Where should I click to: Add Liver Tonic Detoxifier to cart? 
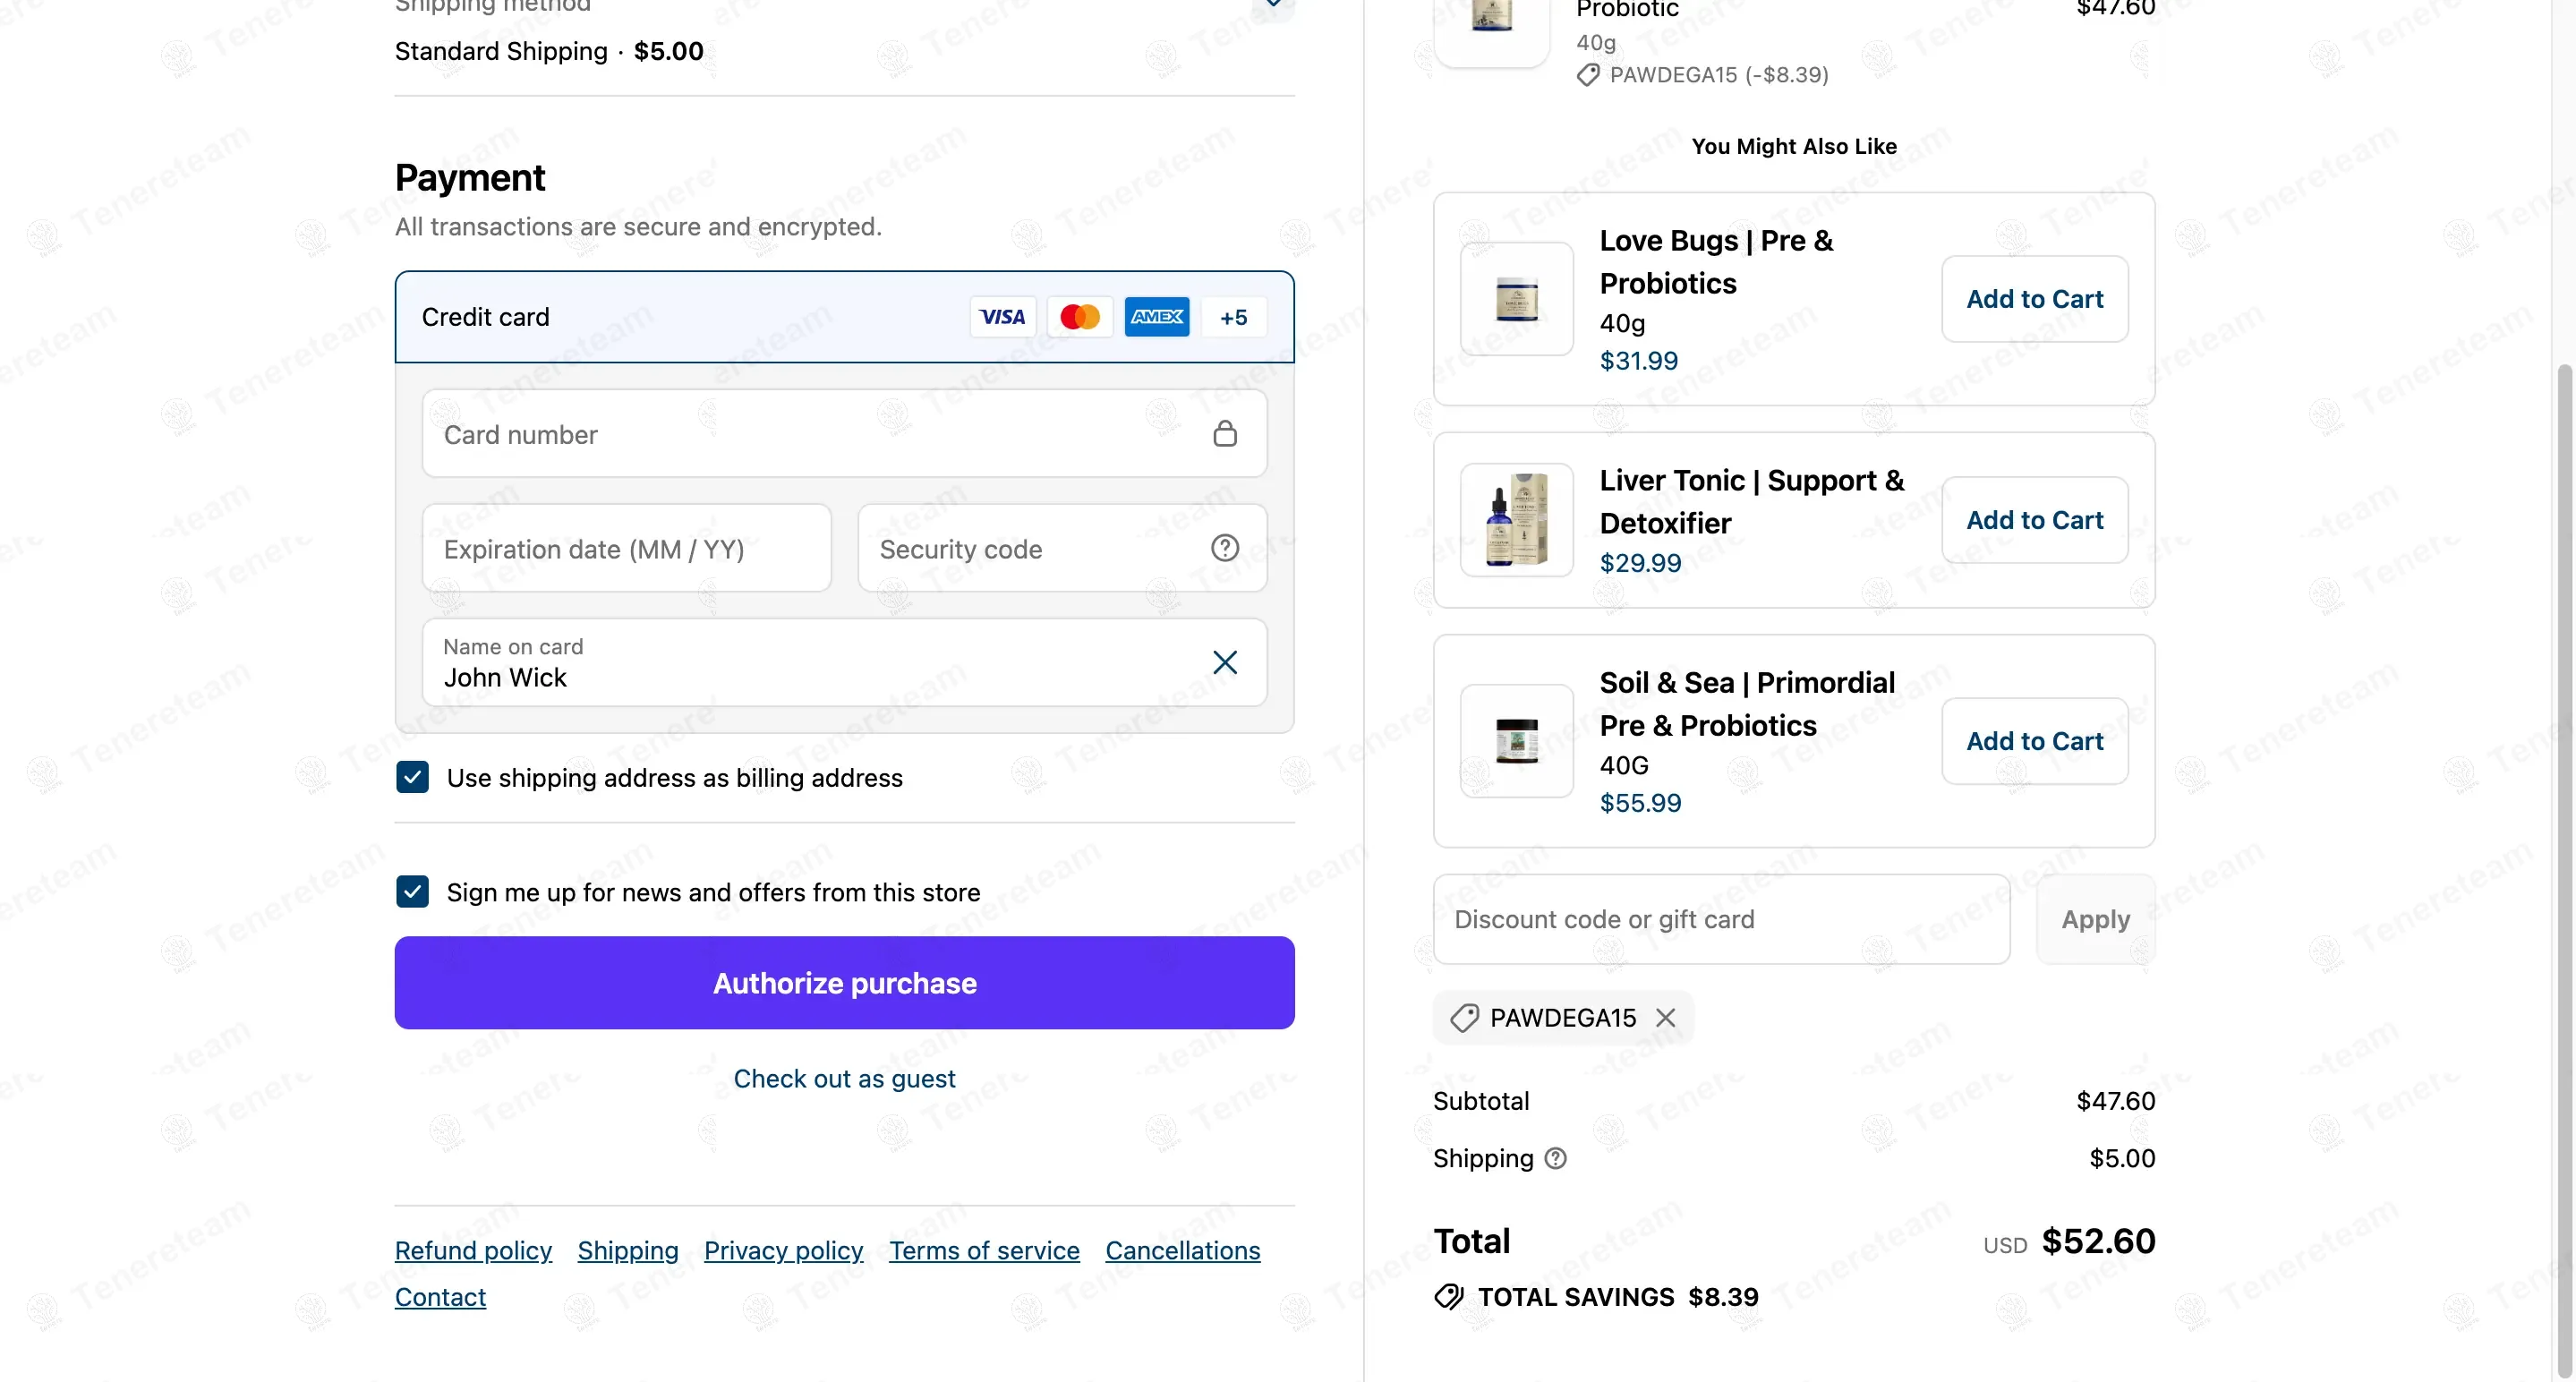tap(2035, 520)
